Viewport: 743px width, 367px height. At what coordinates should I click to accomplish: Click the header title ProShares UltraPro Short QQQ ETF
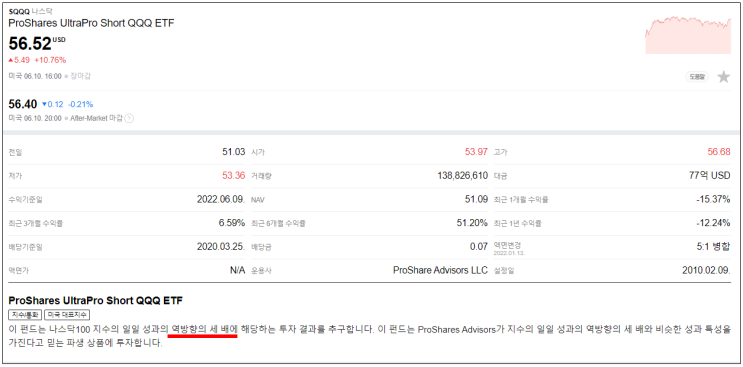pyautogui.click(x=91, y=24)
